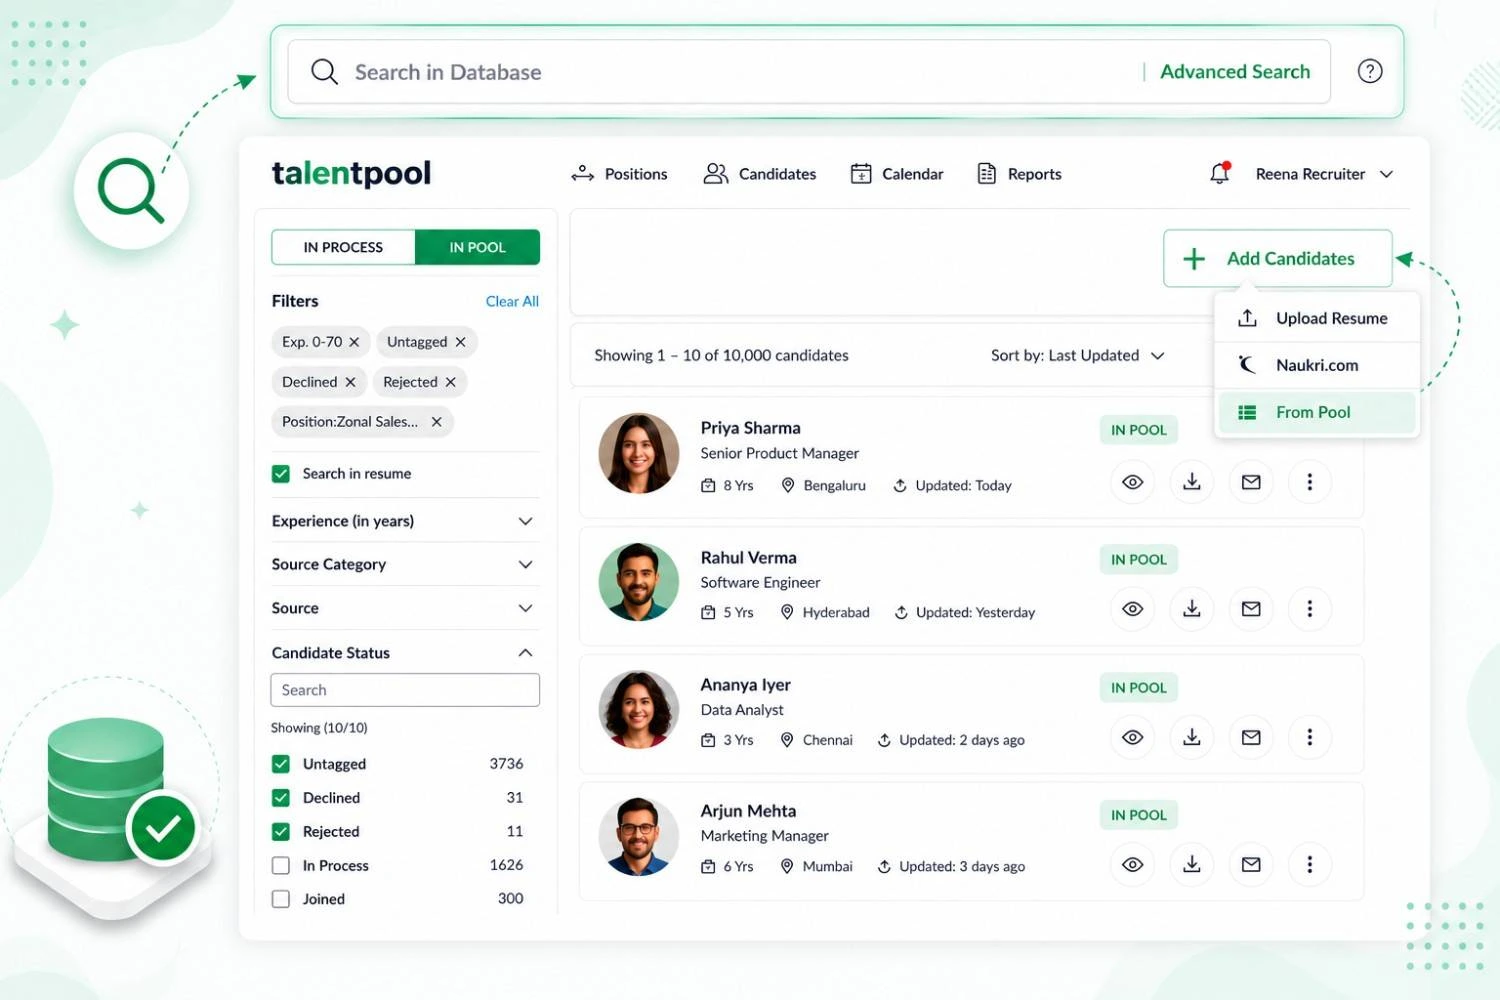Click the Add Candidates button
The height and width of the screenshot is (1000, 1500).
(x=1277, y=258)
